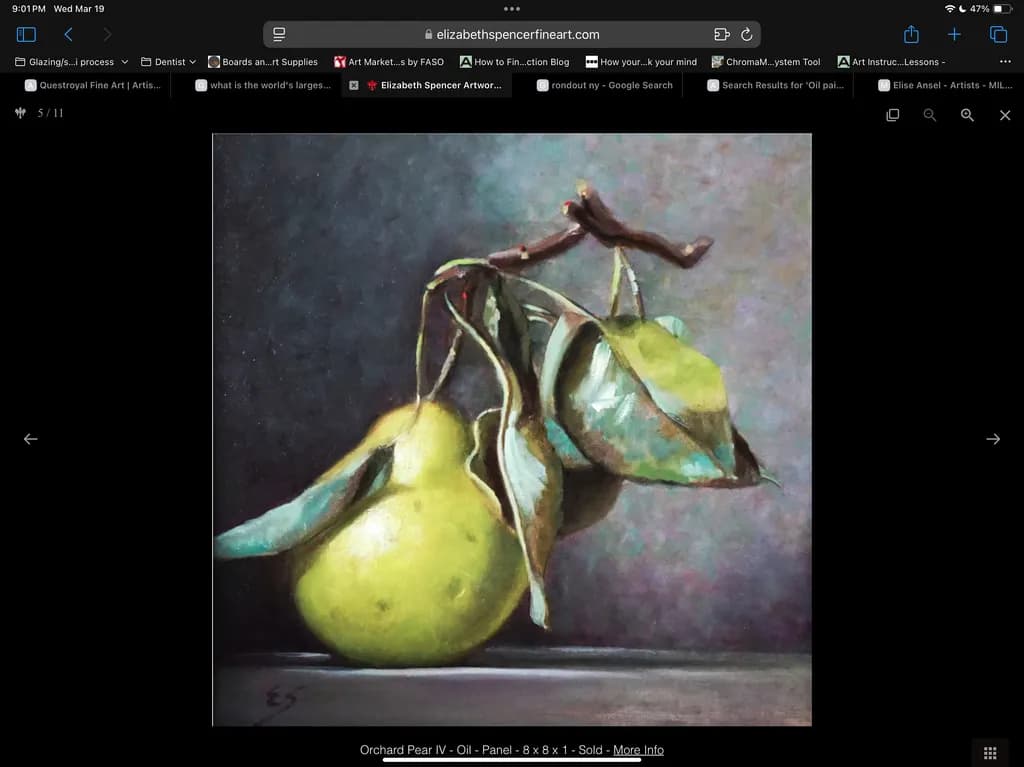Switch to Elise Ansel - Artists tab
Image resolution: width=1024 pixels, height=767 pixels.
coord(946,86)
